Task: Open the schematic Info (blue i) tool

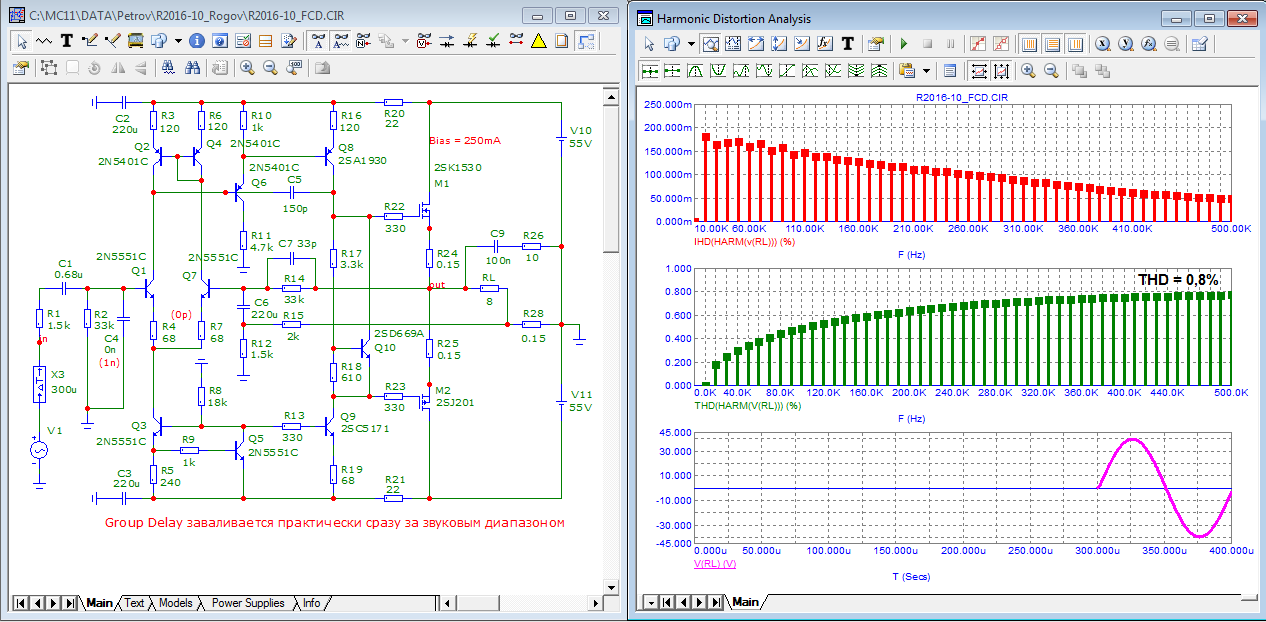Action: click(196, 41)
